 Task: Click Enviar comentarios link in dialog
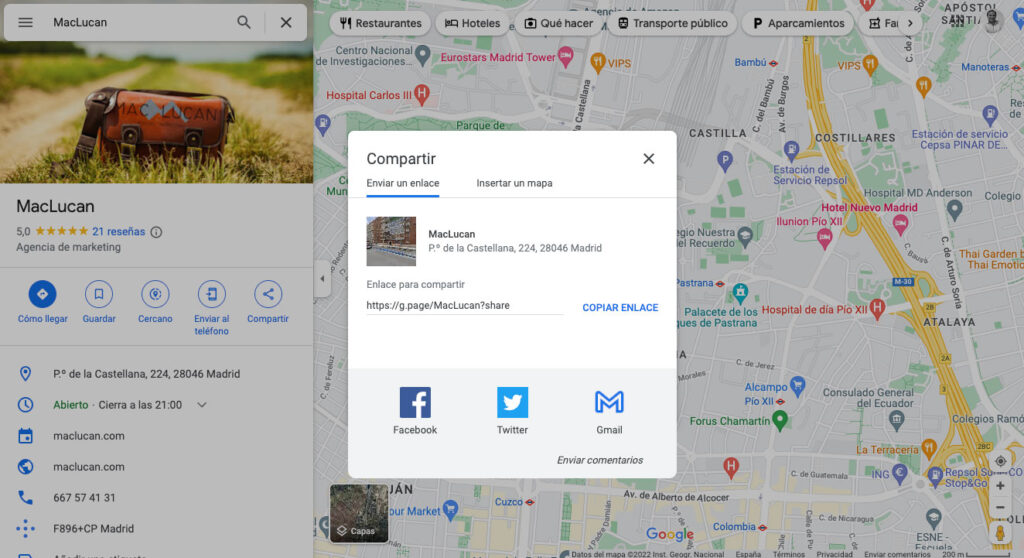(x=600, y=460)
